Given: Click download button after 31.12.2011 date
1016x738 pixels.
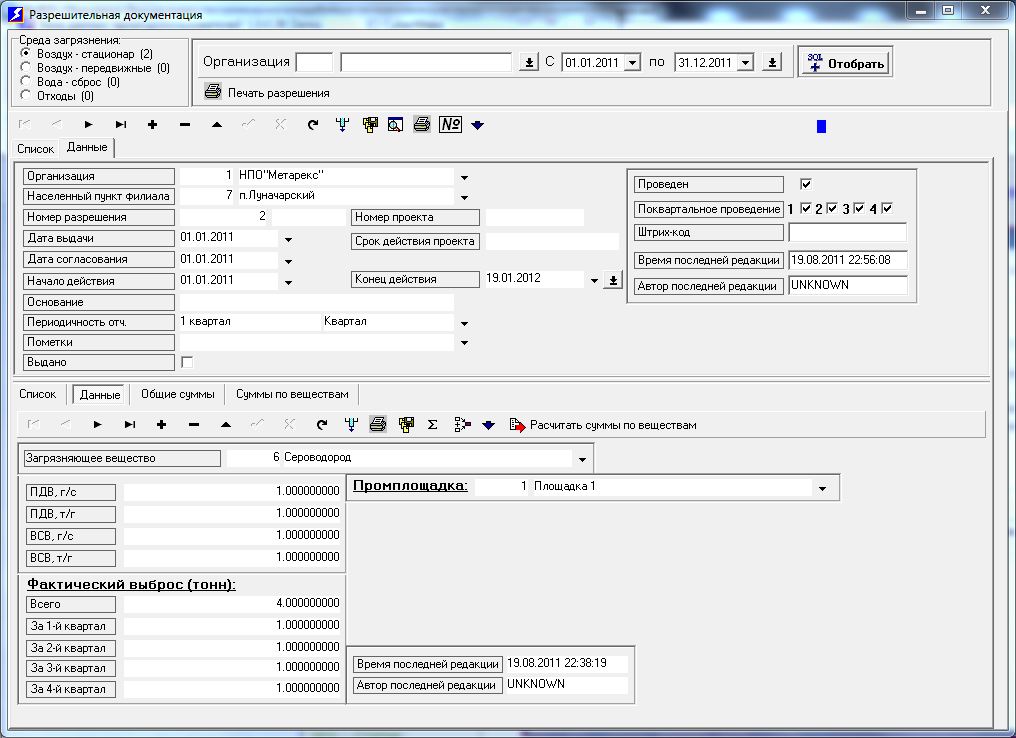Looking at the screenshot, I should click(x=772, y=62).
